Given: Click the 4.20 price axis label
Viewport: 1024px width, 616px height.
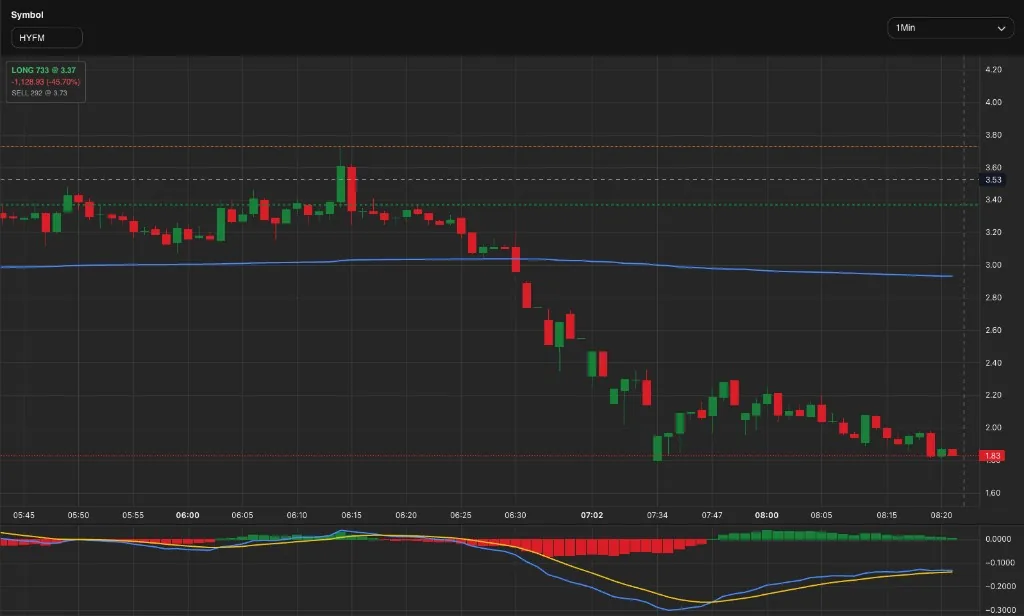Looking at the screenshot, I should (x=993, y=69).
